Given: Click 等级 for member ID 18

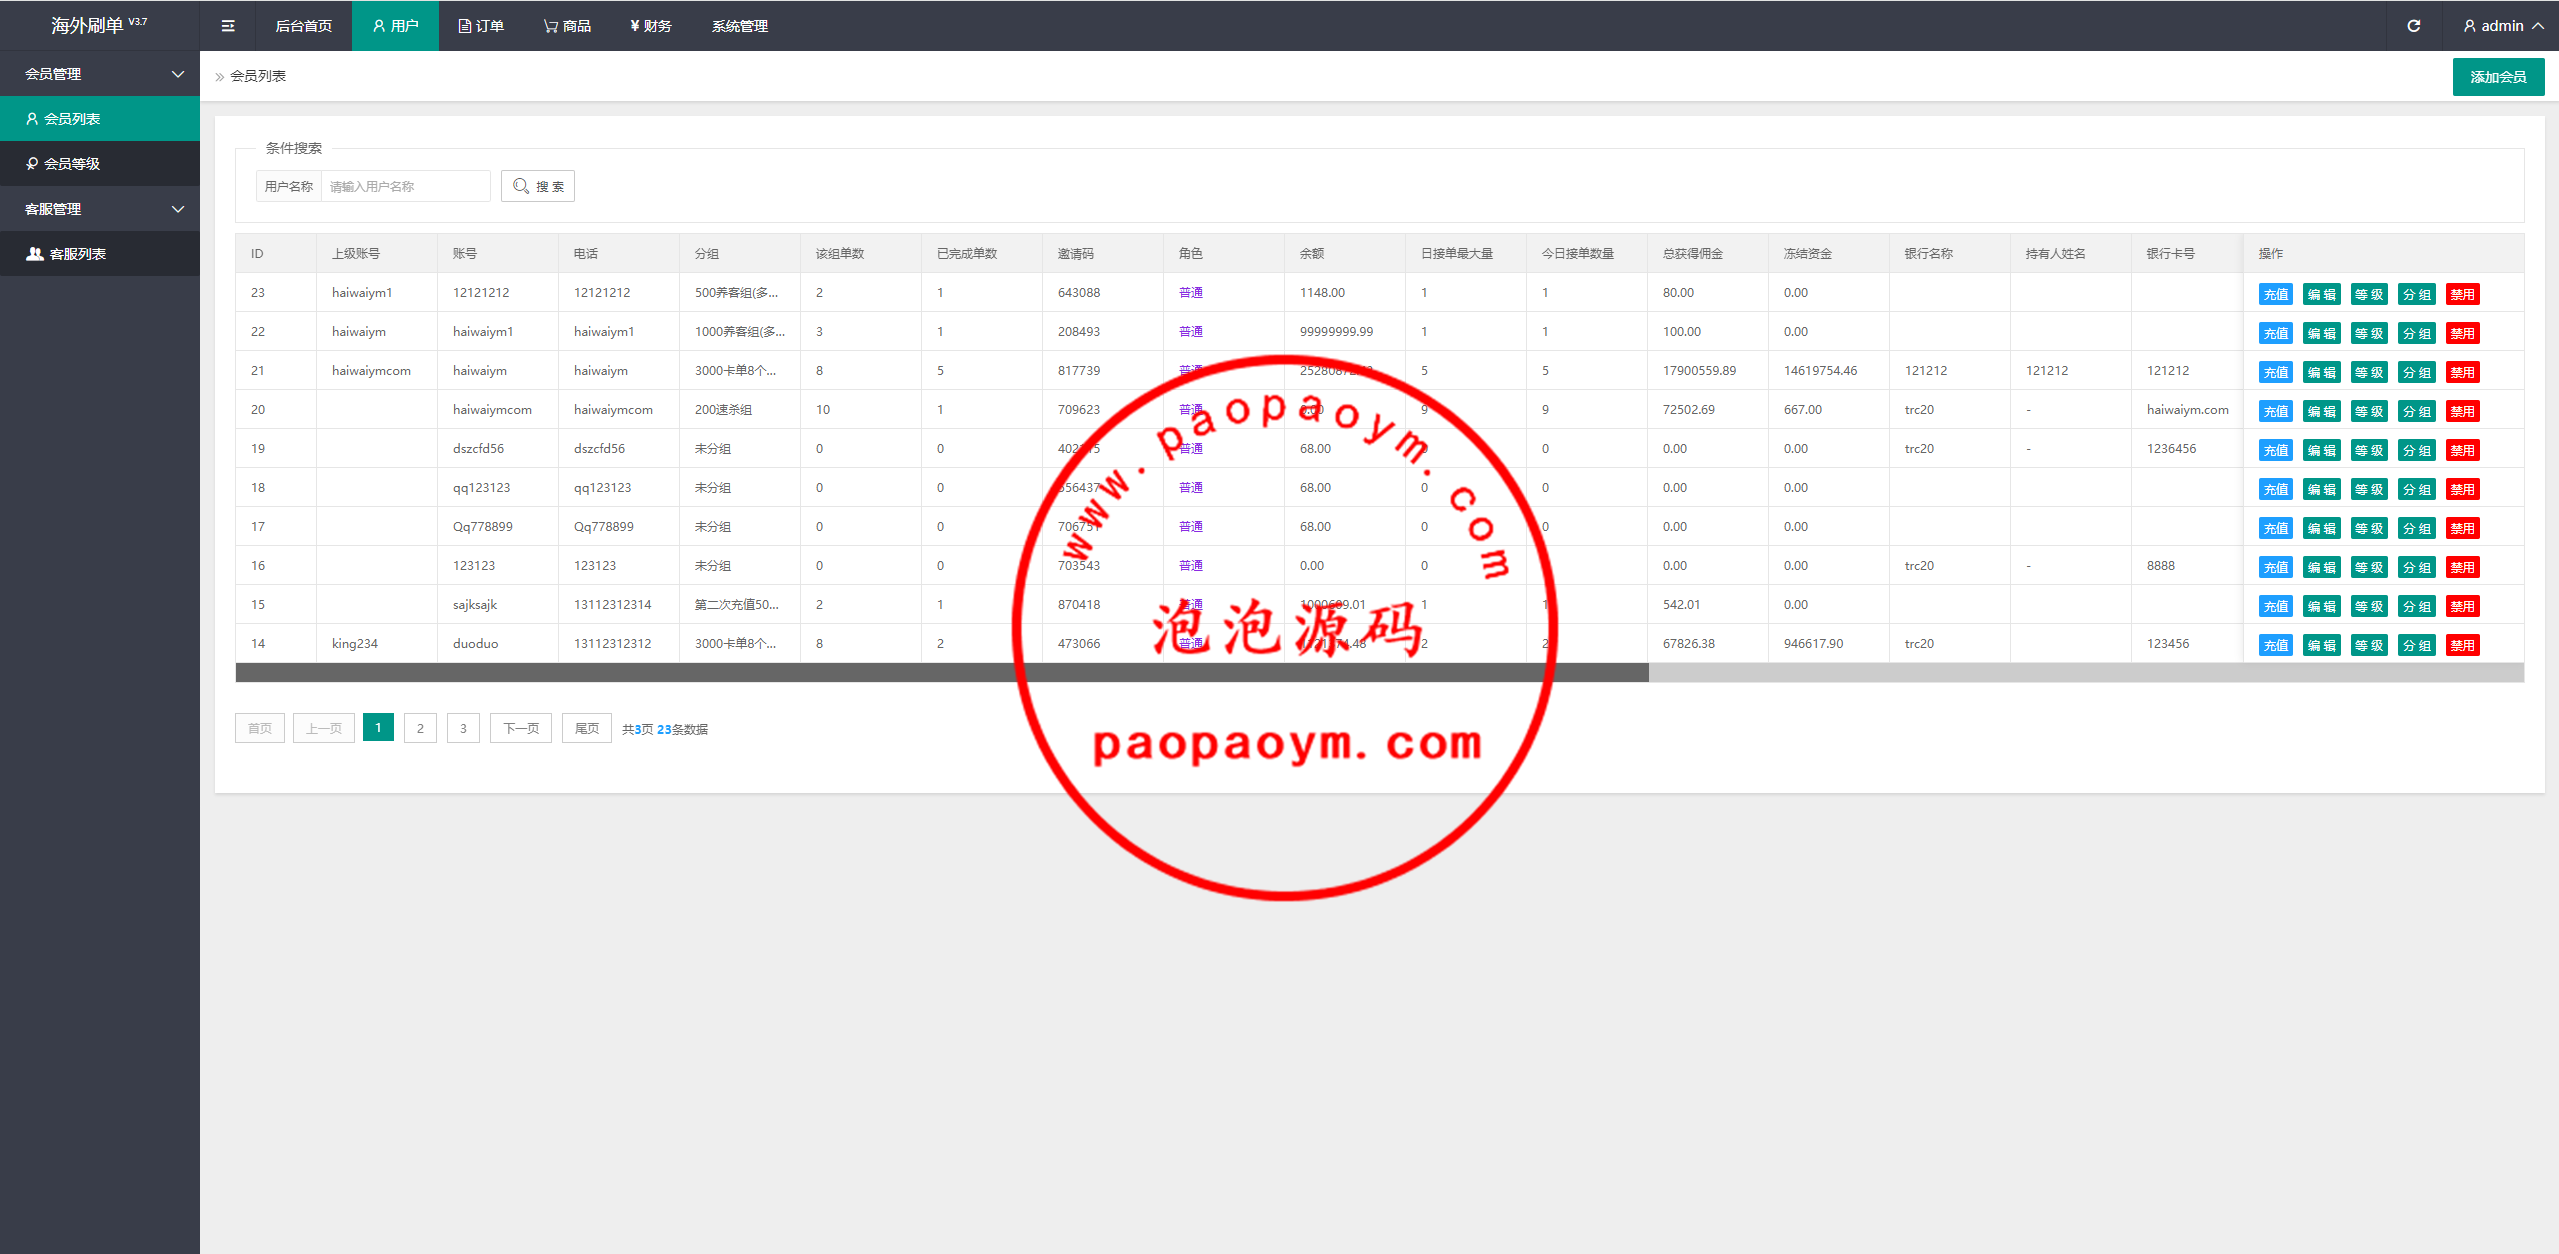Looking at the screenshot, I should pos(2369,489).
